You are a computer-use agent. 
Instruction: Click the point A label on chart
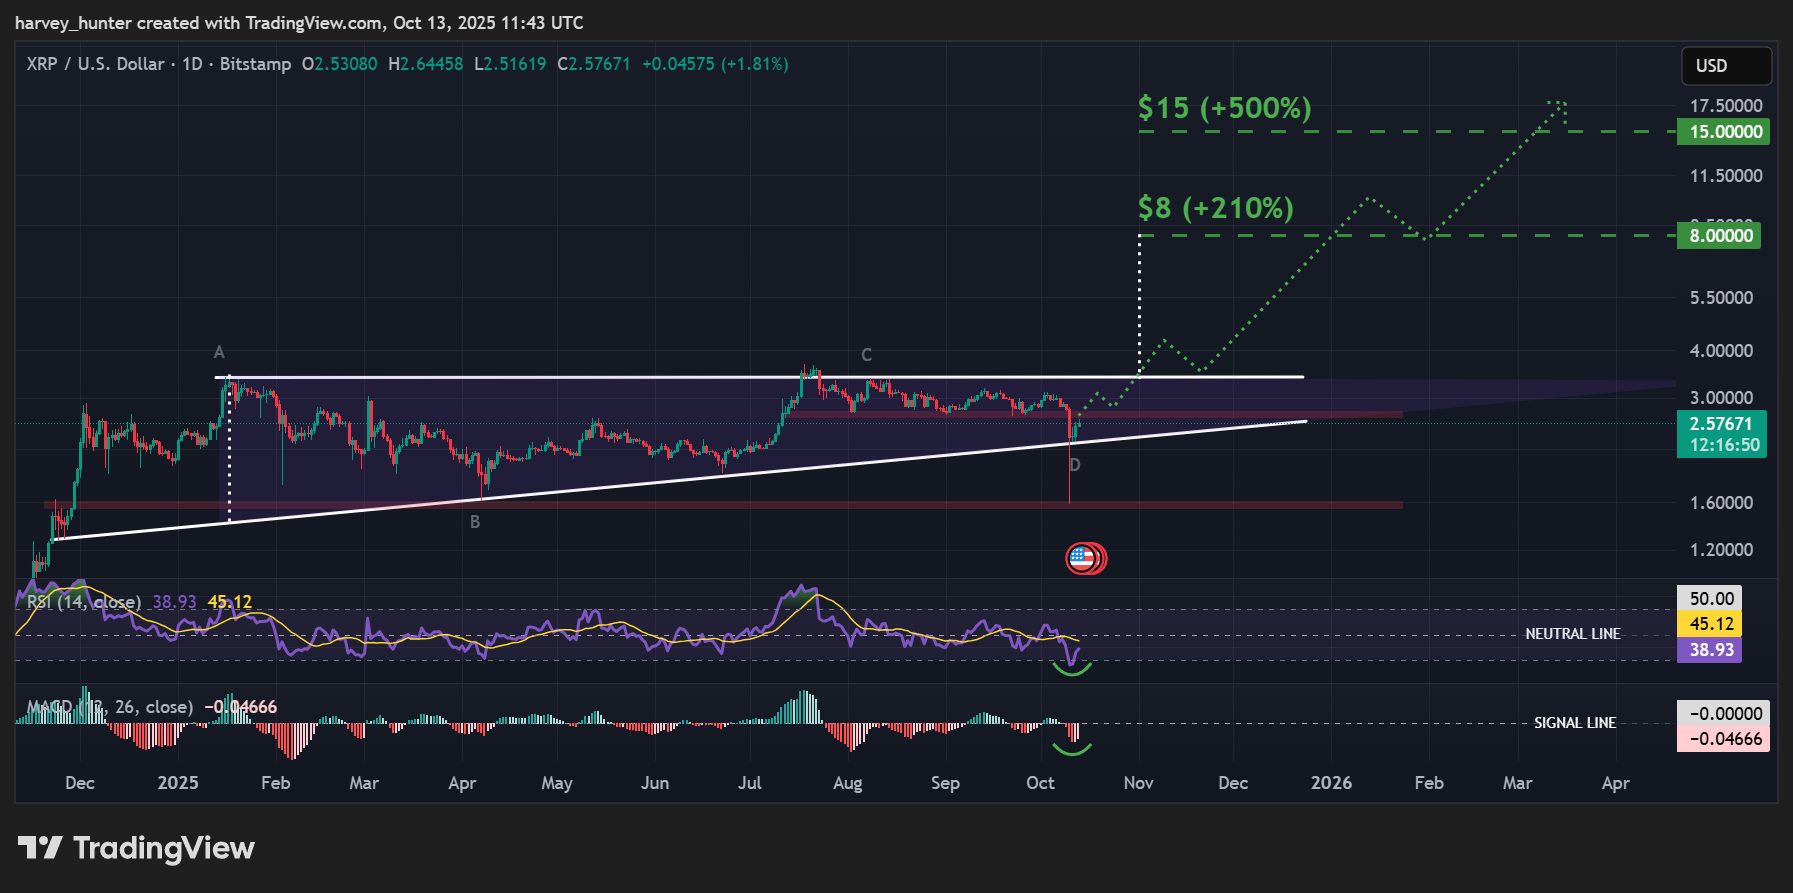click(x=219, y=352)
